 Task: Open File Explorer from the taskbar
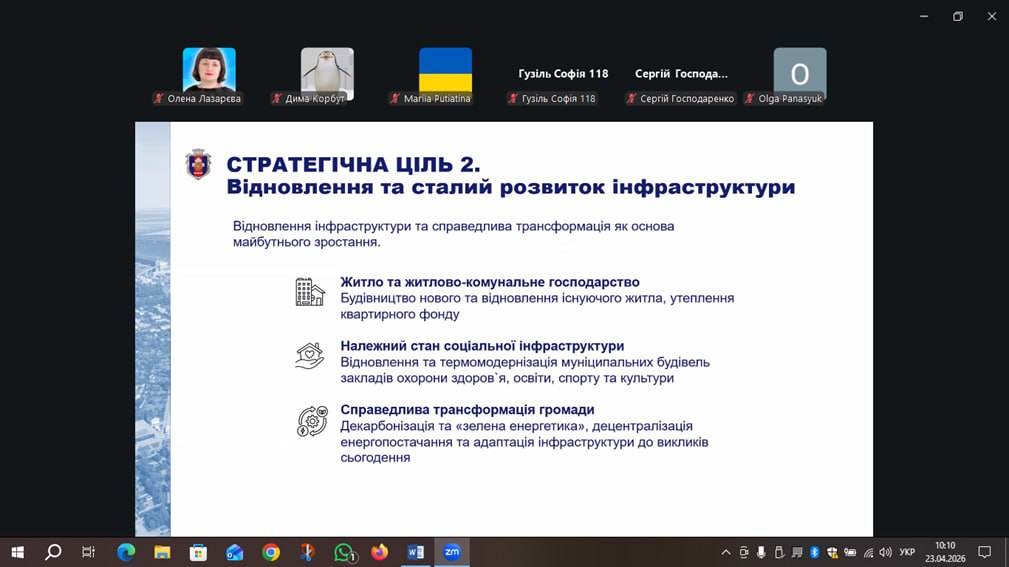point(162,552)
